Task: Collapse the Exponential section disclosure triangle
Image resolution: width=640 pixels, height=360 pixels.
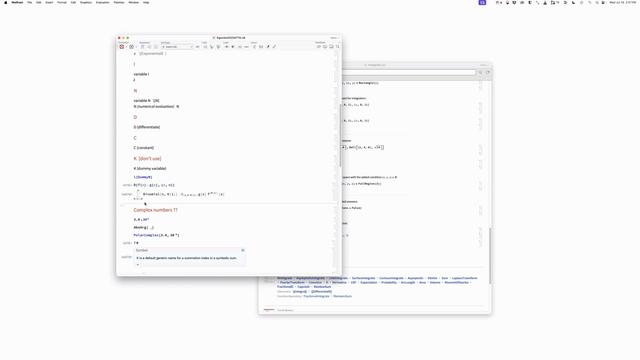Action: (x=135, y=53)
